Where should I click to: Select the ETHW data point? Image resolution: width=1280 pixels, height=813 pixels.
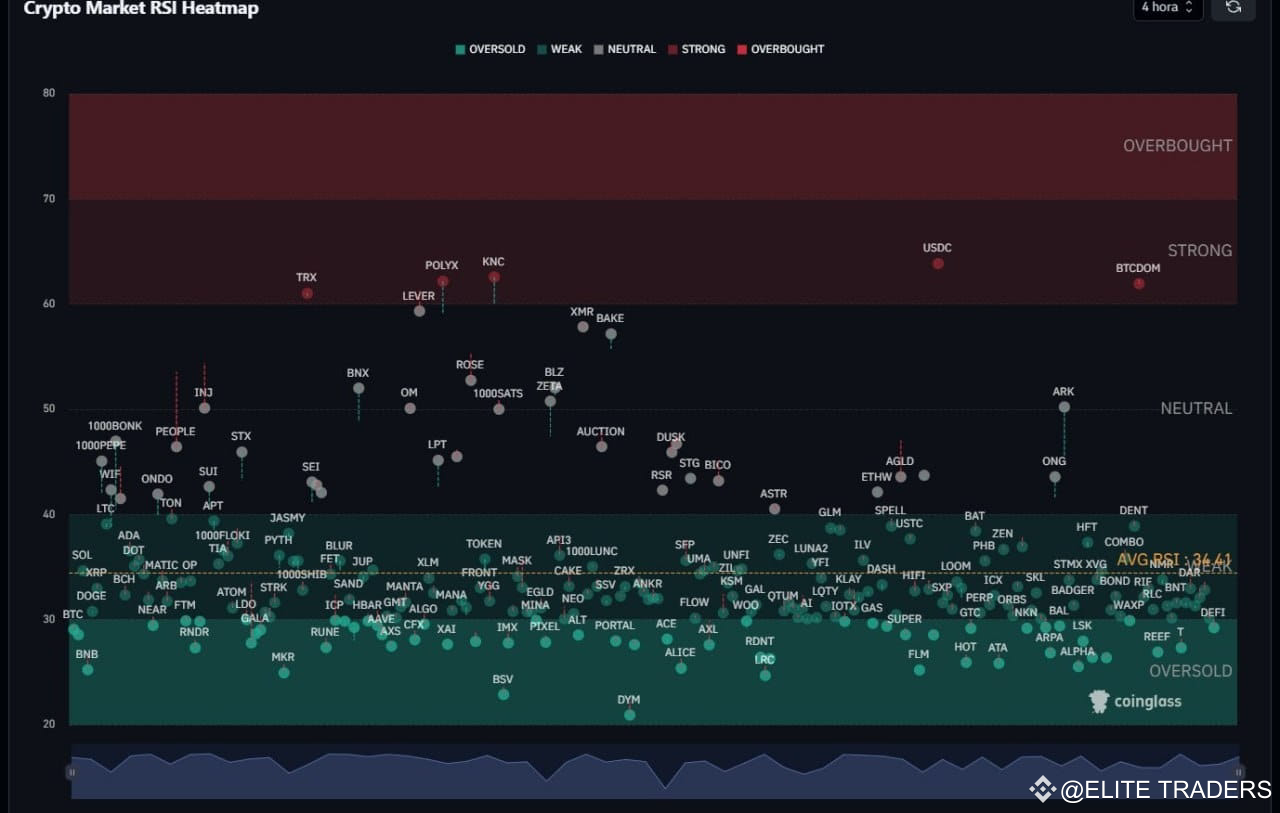[878, 492]
